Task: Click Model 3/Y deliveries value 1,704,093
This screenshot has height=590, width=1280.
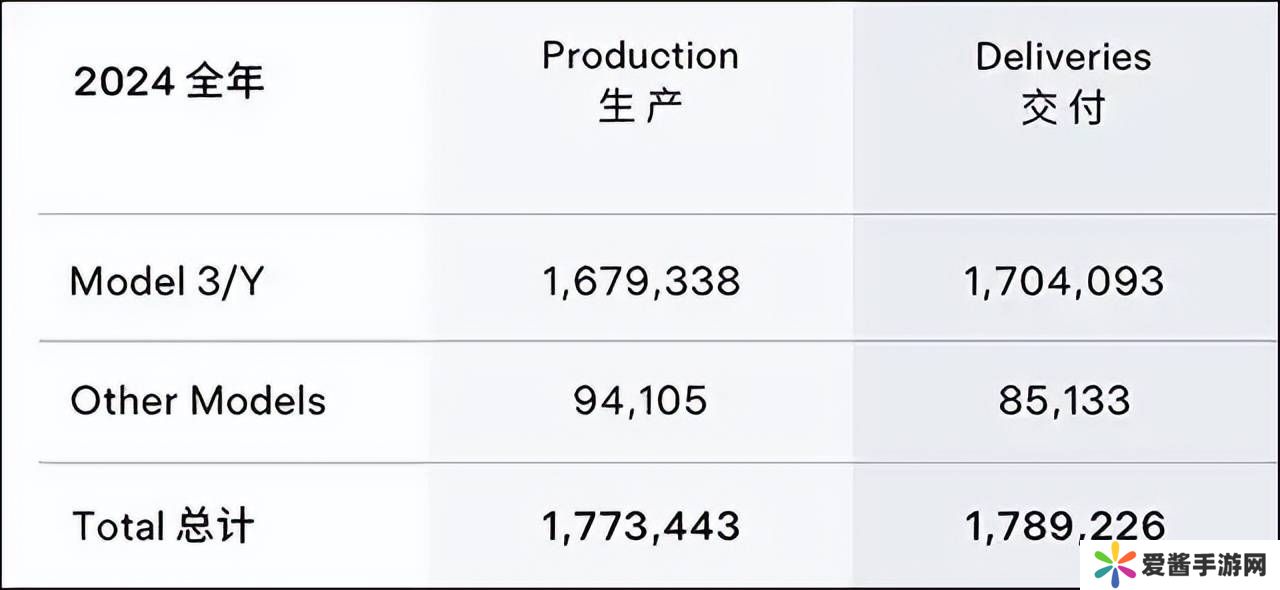Action: click(x=1064, y=282)
